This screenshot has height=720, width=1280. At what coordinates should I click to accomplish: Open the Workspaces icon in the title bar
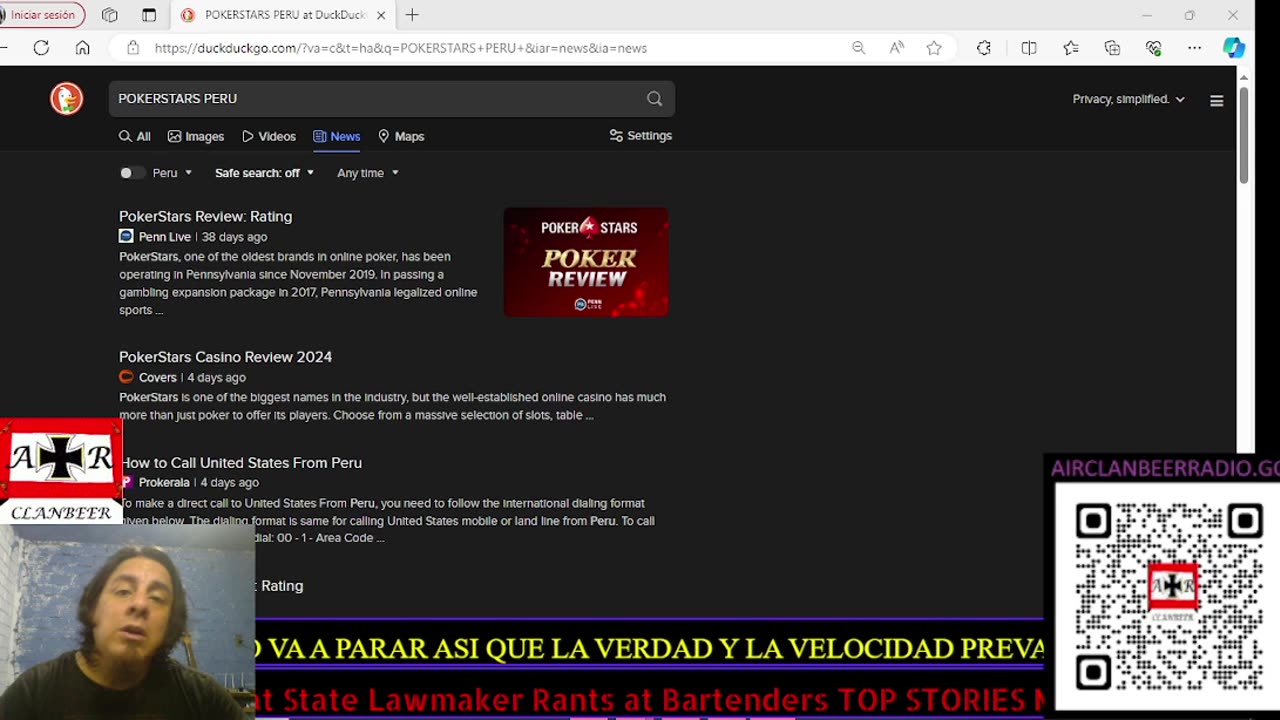pos(110,15)
